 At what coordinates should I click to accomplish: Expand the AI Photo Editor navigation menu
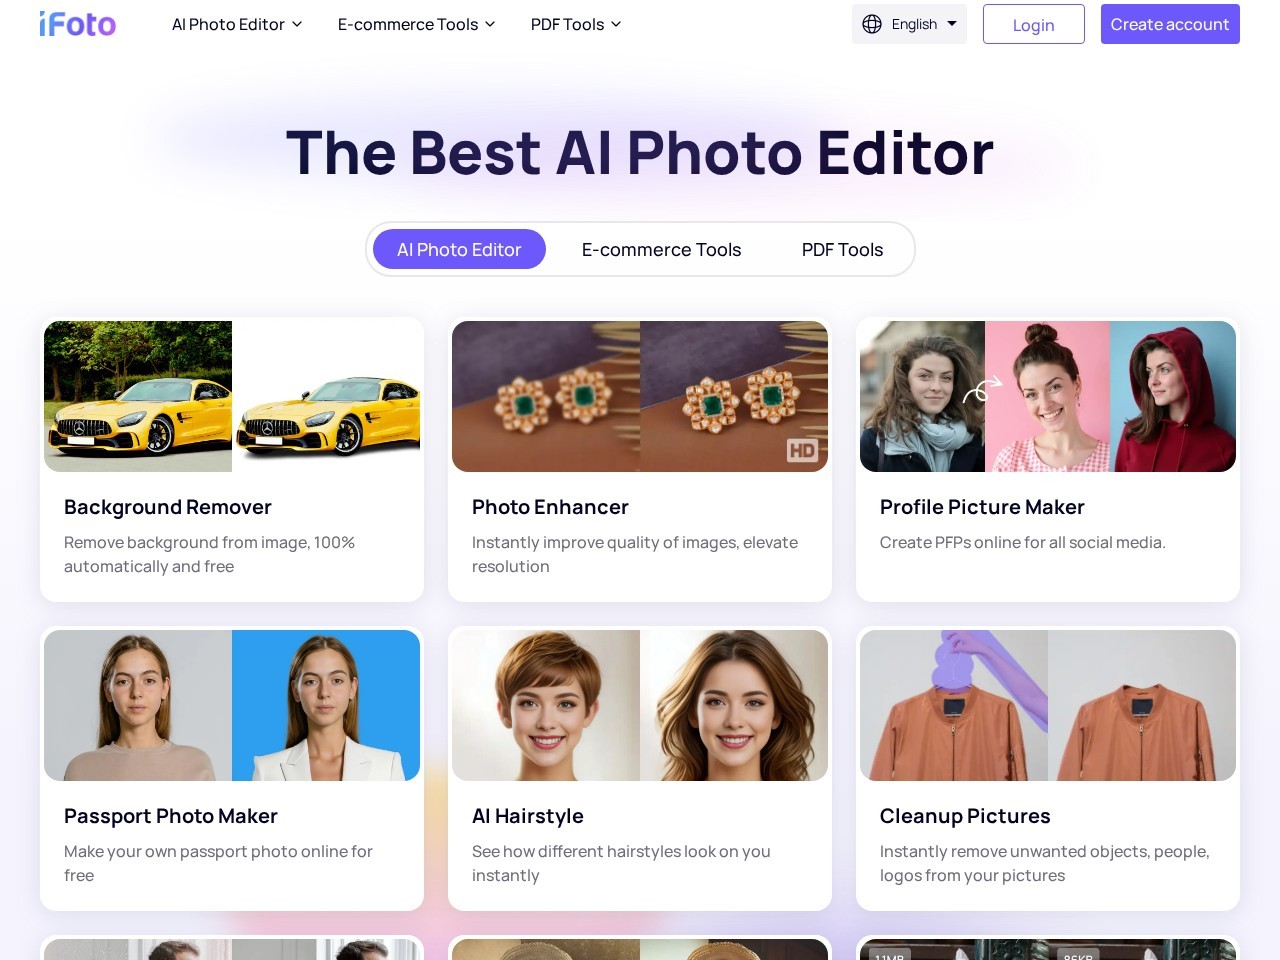237,24
